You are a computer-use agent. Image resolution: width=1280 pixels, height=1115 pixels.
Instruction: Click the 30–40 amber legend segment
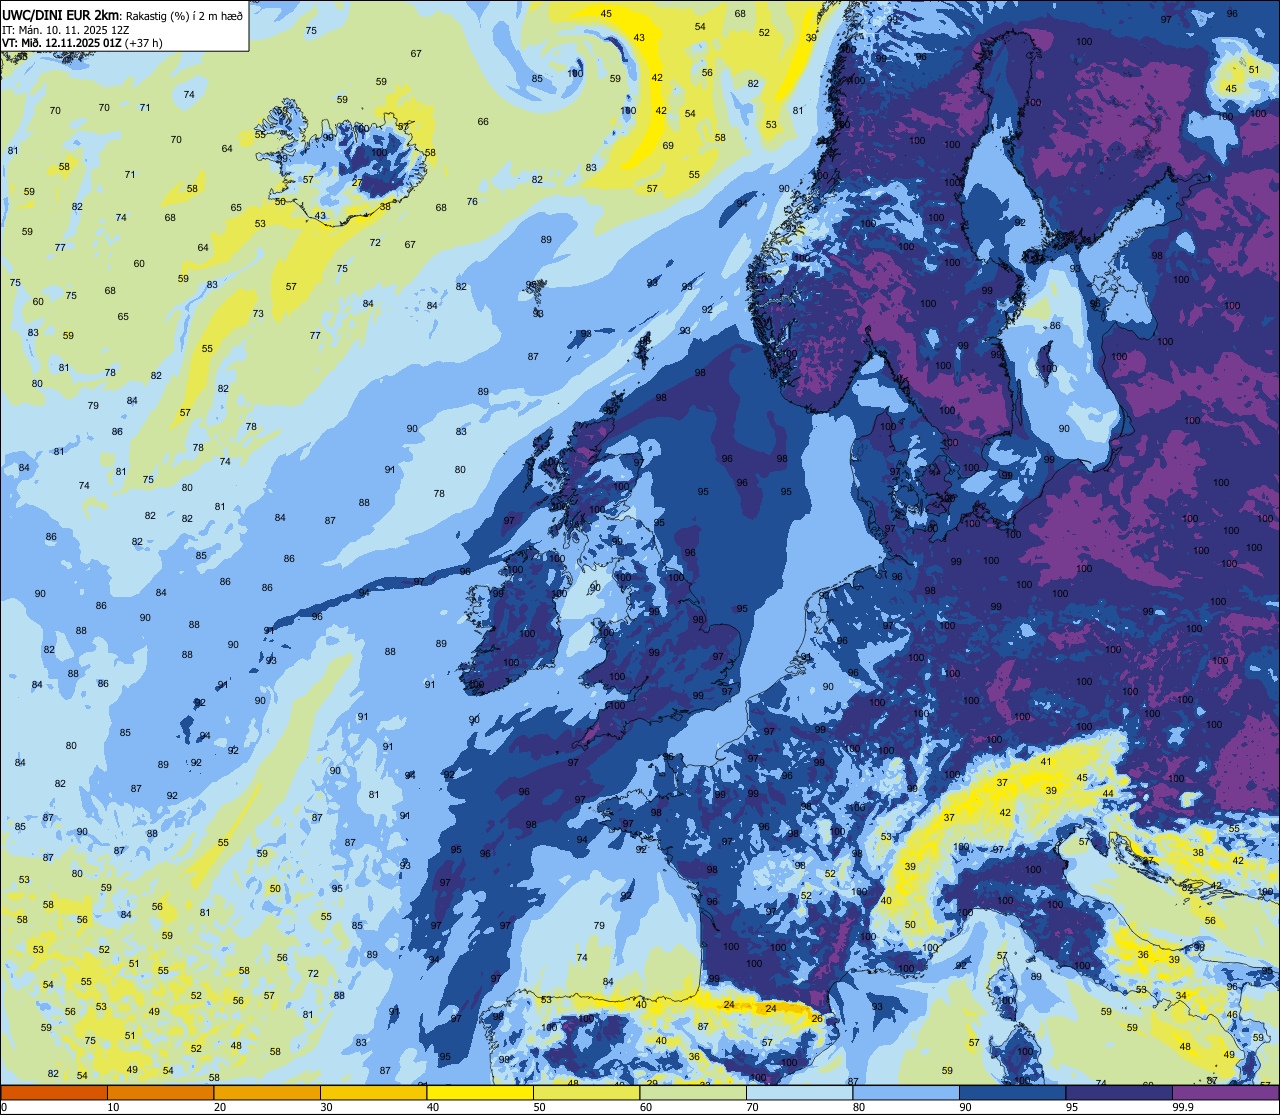coord(373,1092)
